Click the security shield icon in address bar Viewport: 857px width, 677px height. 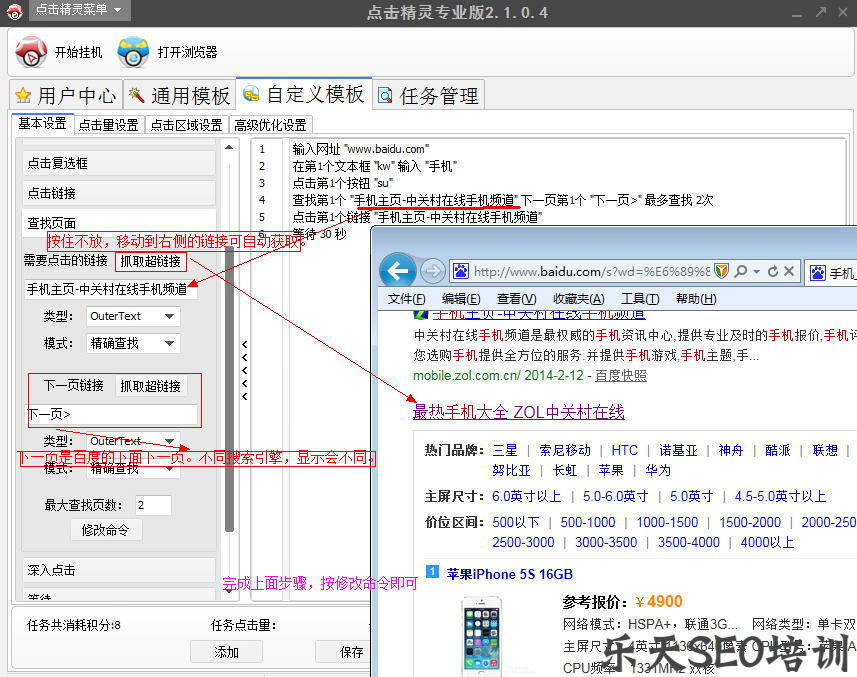point(719,271)
